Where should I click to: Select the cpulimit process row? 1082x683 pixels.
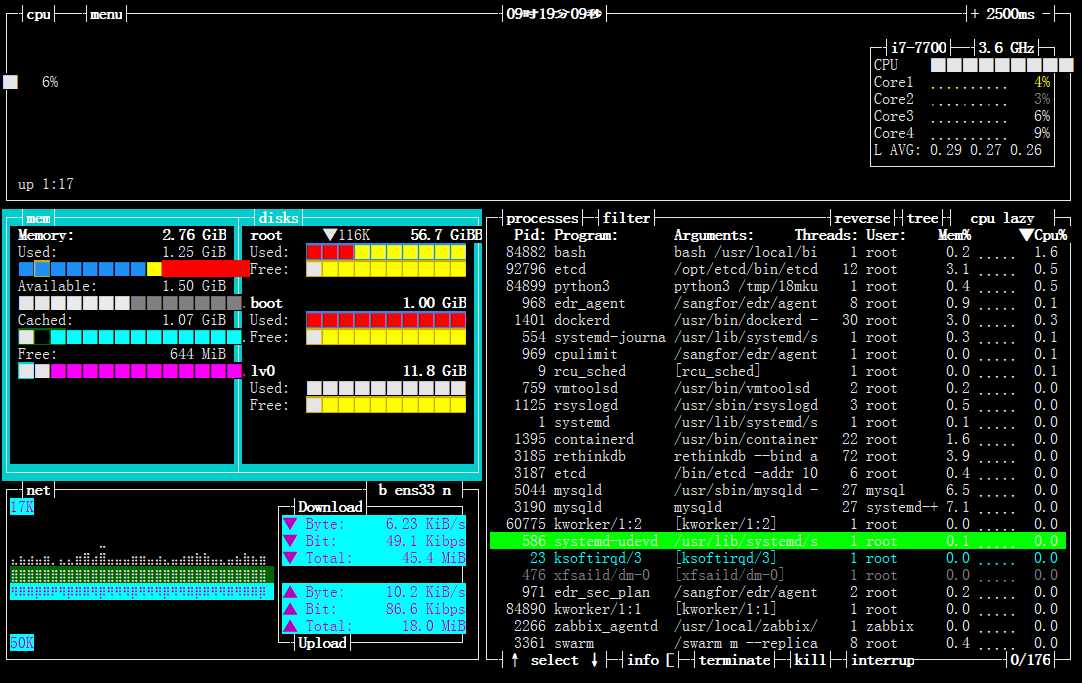point(778,354)
